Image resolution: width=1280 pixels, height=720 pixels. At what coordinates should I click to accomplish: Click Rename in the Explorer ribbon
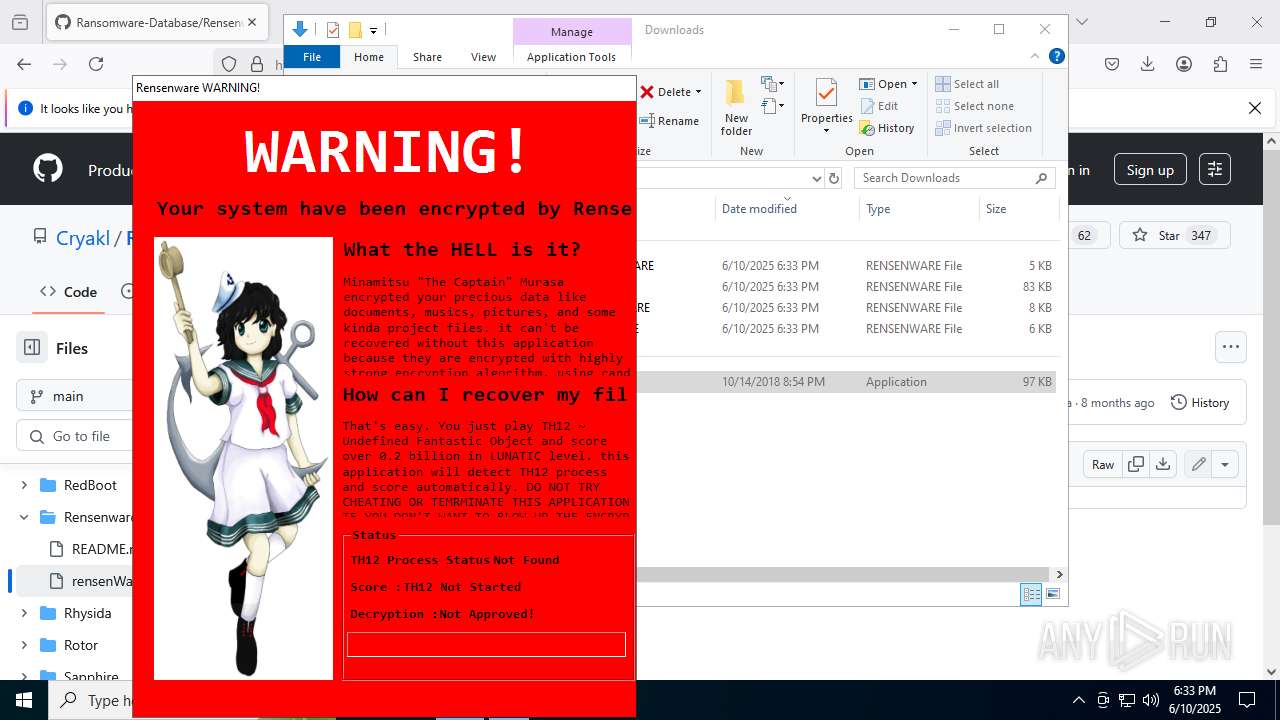tap(670, 121)
